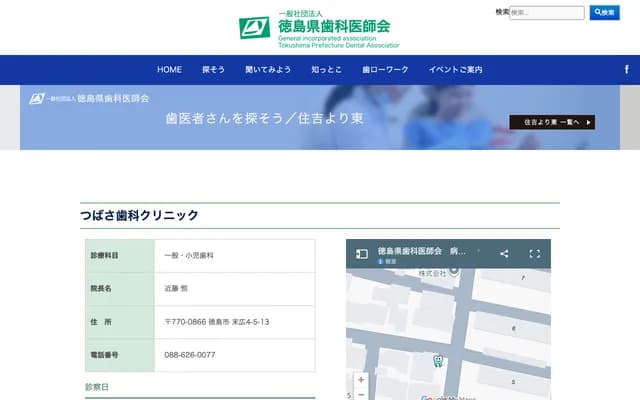Click the tooth marker on the map

coord(437,361)
